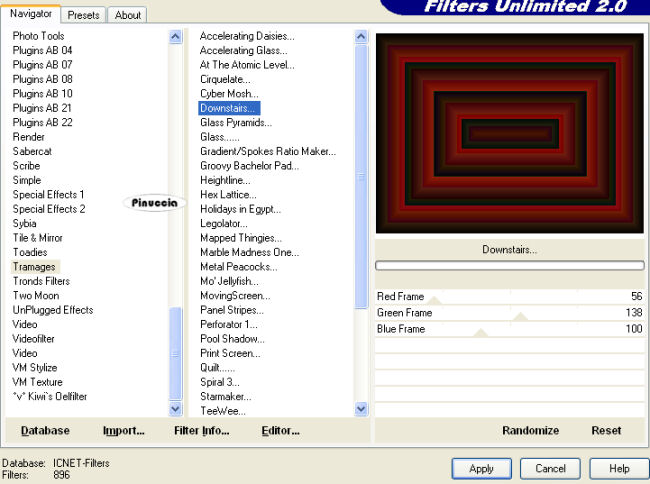Open the Import... dialog
Viewport: 650px width, 484px height.
pos(124,431)
